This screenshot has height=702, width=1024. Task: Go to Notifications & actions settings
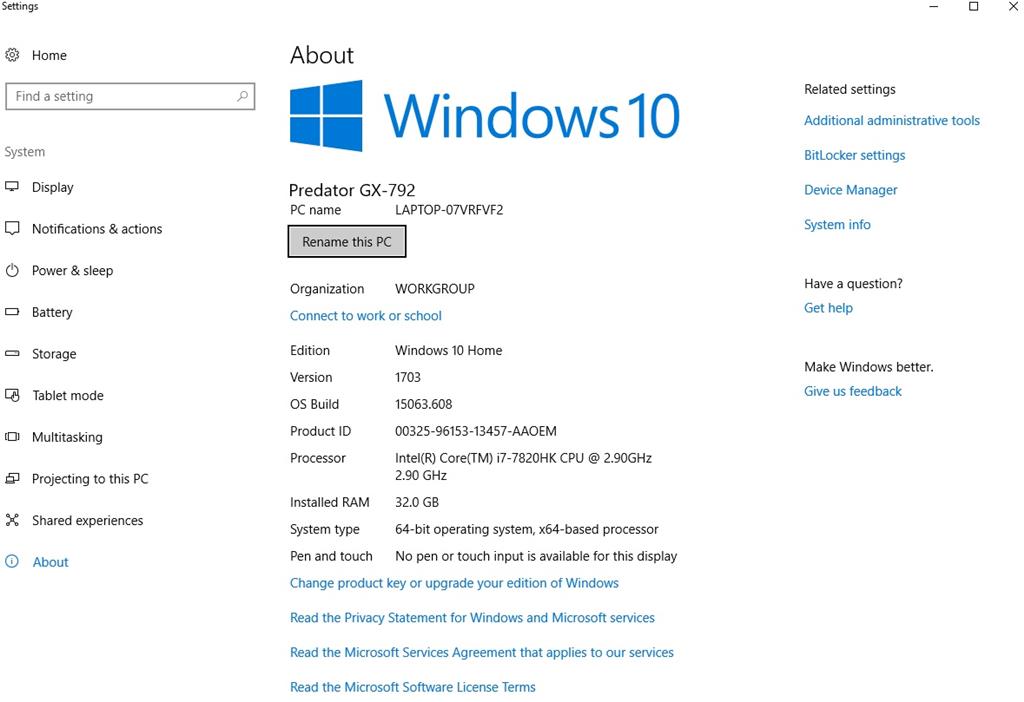[97, 229]
